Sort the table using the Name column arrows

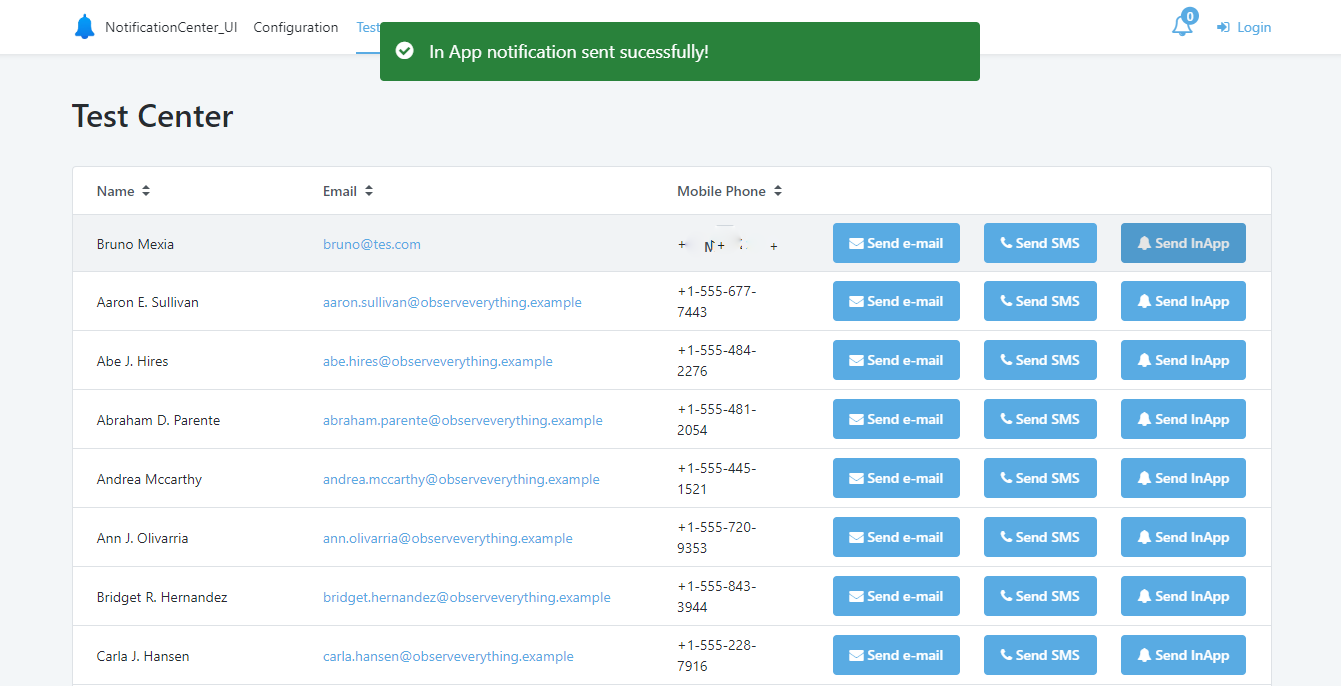(145, 190)
